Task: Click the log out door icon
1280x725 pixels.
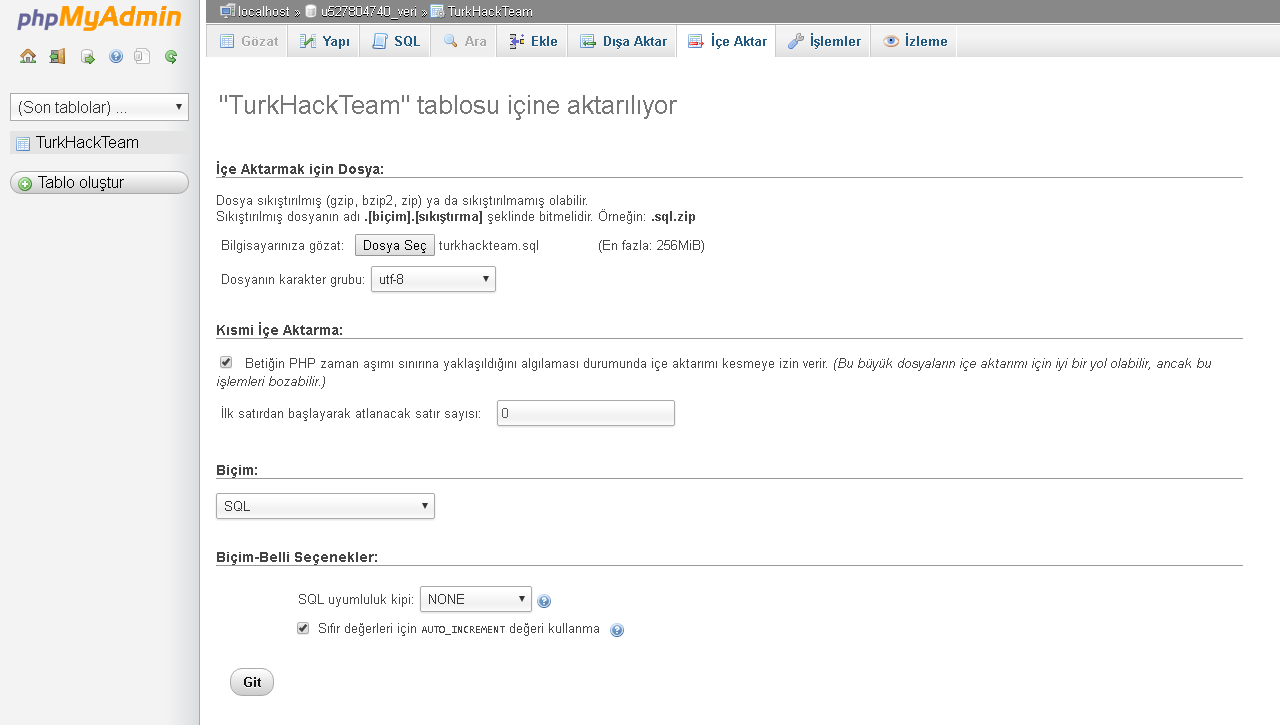Action: [x=57, y=57]
